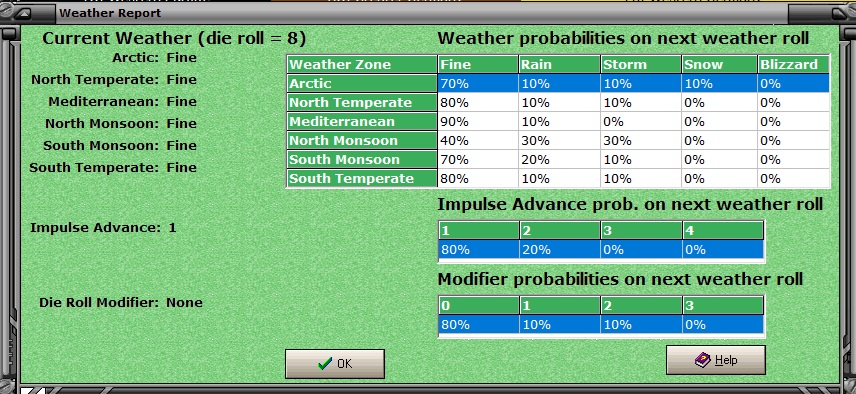The height and width of the screenshot is (394, 856).
Task: Click South Temperate Storm cell 10%
Action: click(x=641, y=178)
